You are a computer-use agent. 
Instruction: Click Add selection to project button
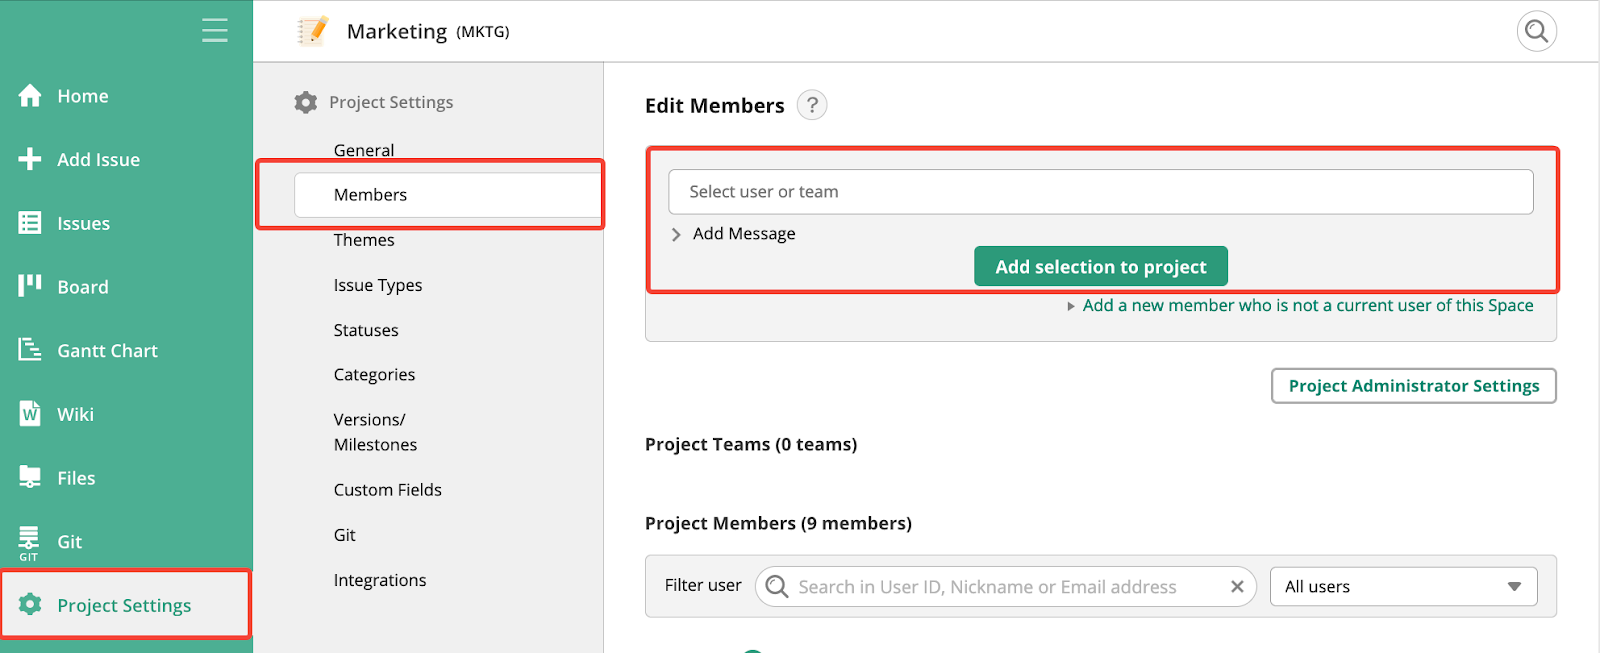(x=1100, y=267)
